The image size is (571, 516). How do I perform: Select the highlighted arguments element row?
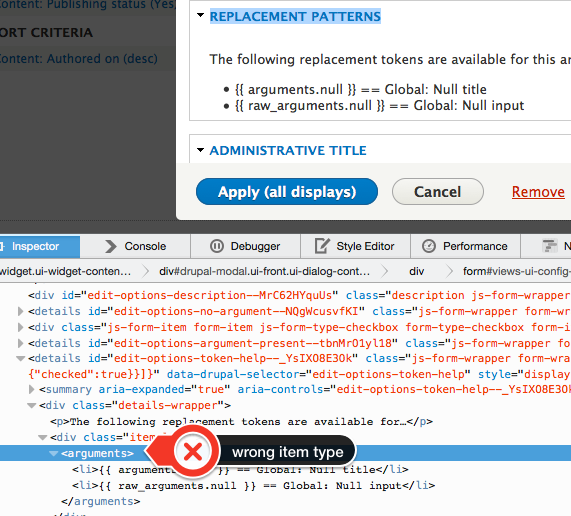pyautogui.click(x=286, y=453)
